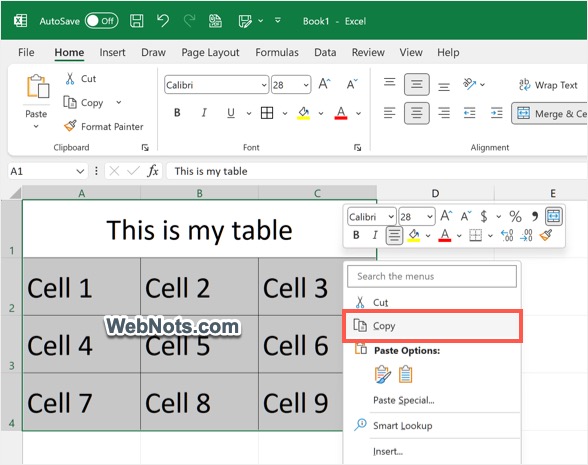Increase font size in the ribbon
This screenshot has height=465, width=588.
pos(324,84)
